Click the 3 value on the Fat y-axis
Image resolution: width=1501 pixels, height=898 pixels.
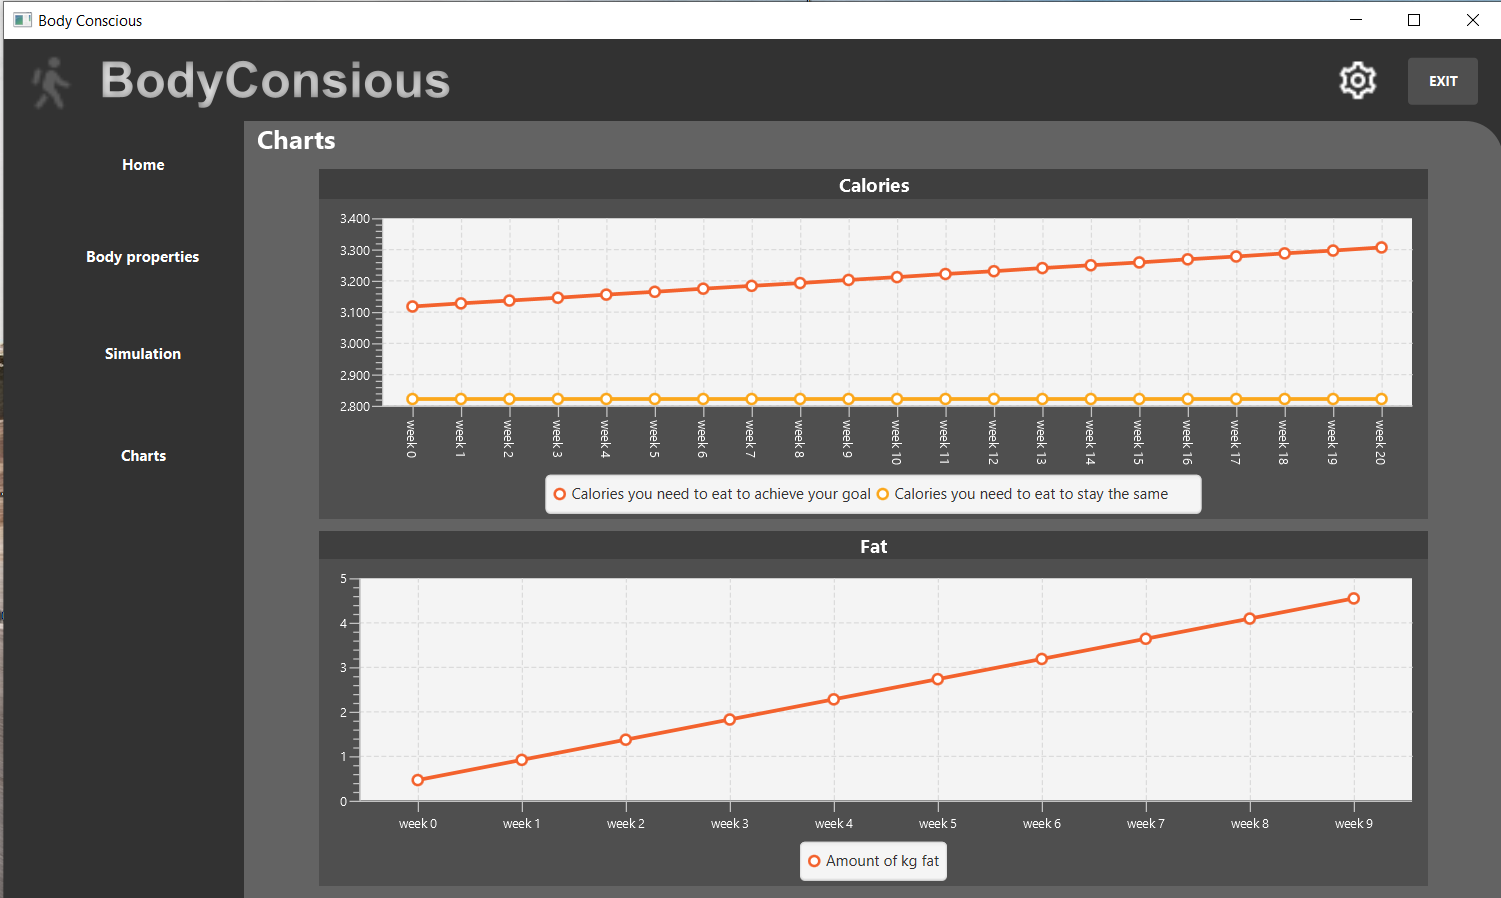click(x=343, y=668)
